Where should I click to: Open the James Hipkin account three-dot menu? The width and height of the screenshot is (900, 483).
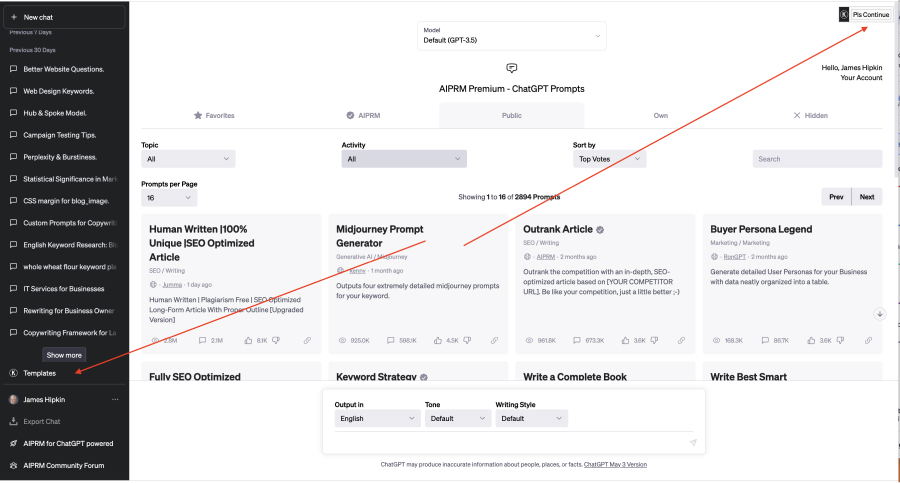point(115,399)
